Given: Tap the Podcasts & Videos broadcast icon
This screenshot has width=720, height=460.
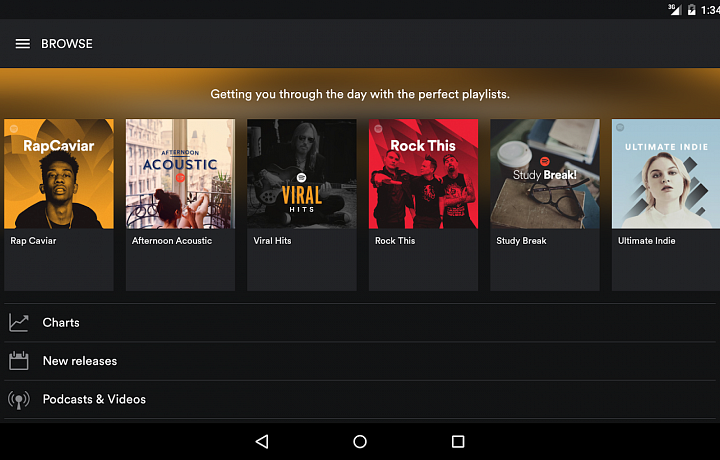Looking at the screenshot, I should (x=19, y=399).
